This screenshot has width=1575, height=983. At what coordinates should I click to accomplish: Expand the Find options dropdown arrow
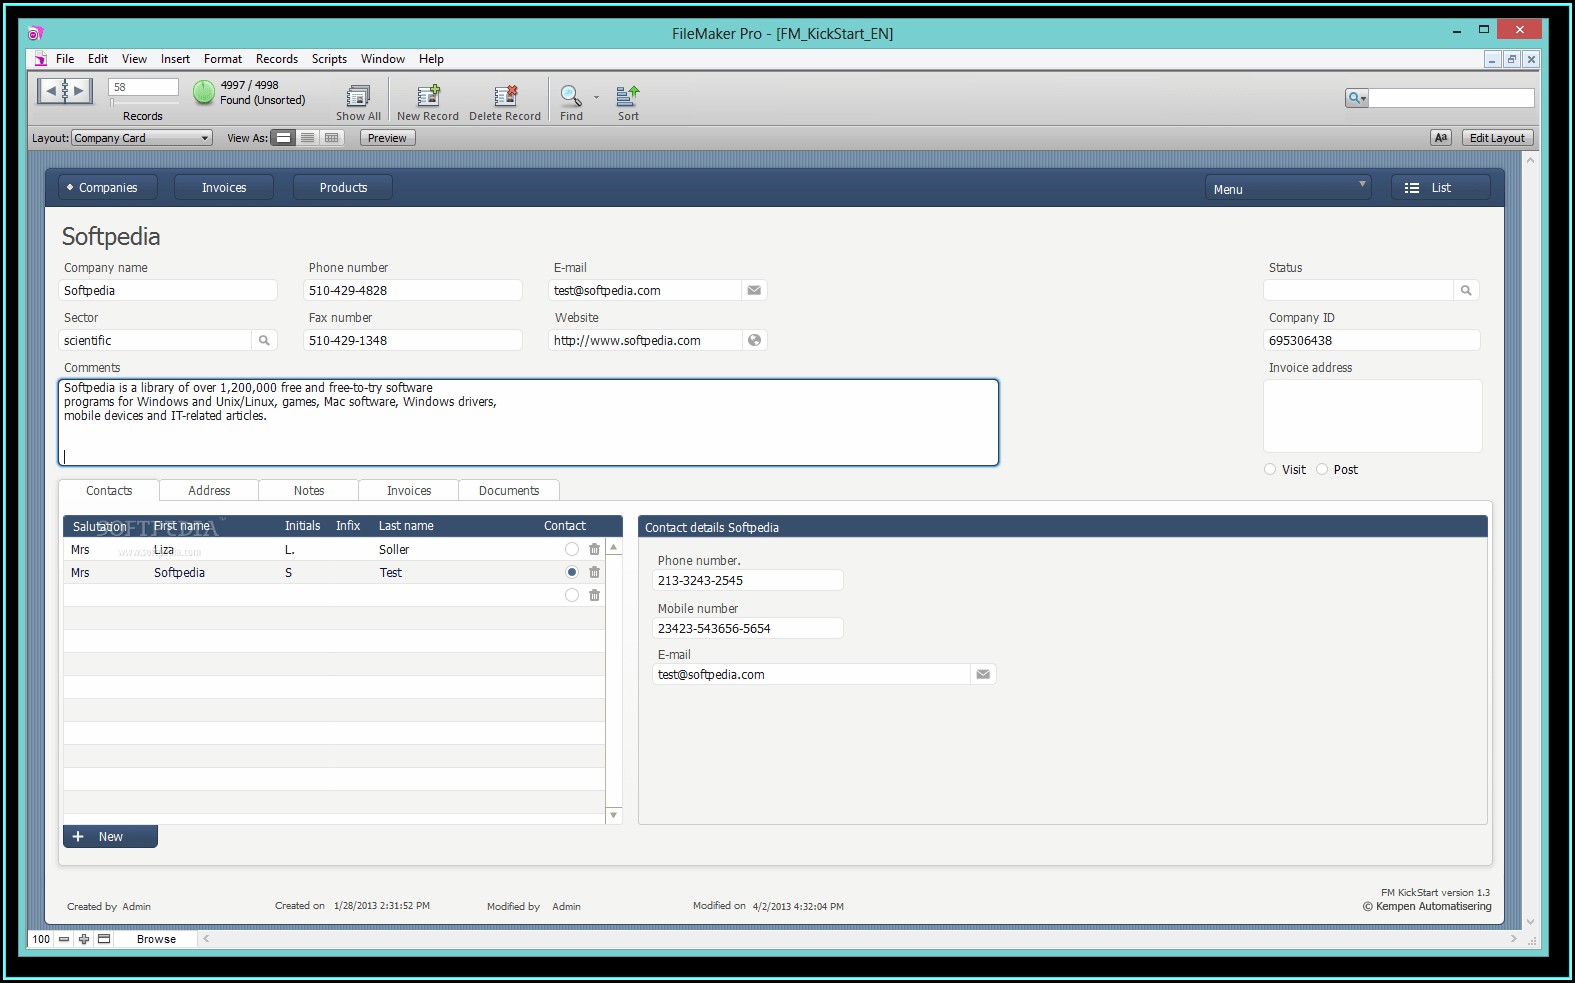pyautogui.click(x=596, y=97)
